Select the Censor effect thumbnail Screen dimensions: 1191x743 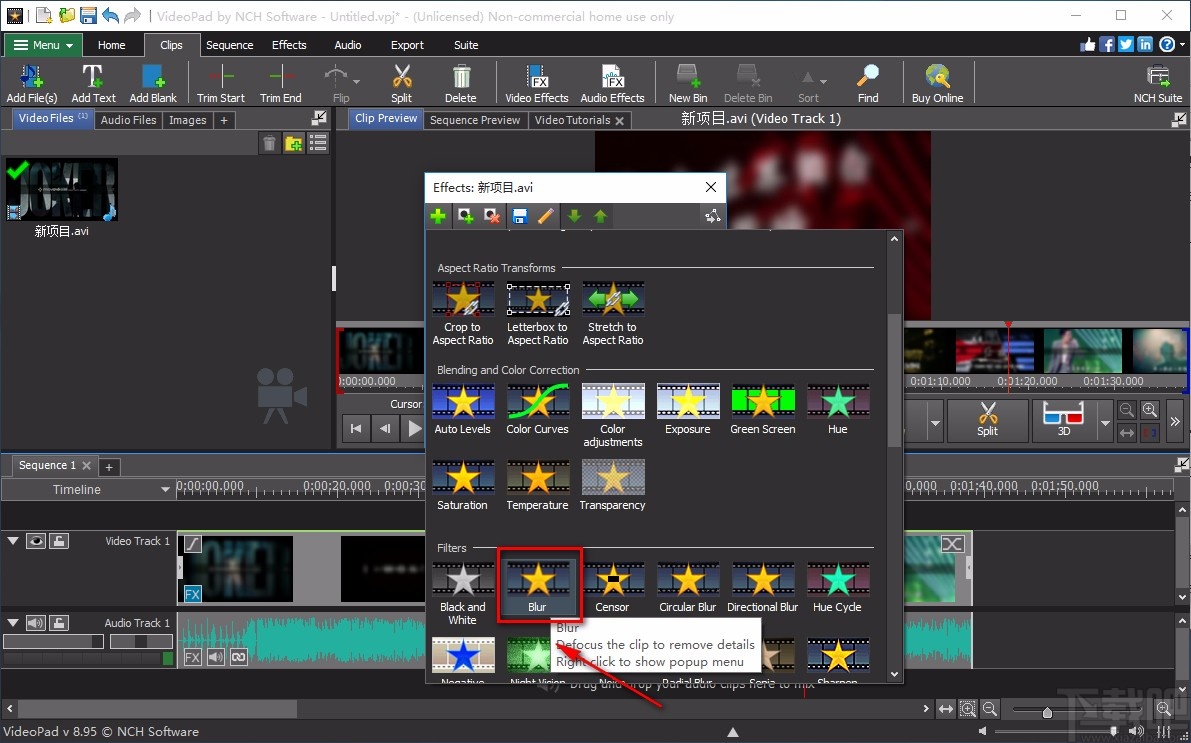pyautogui.click(x=613, y=578)
